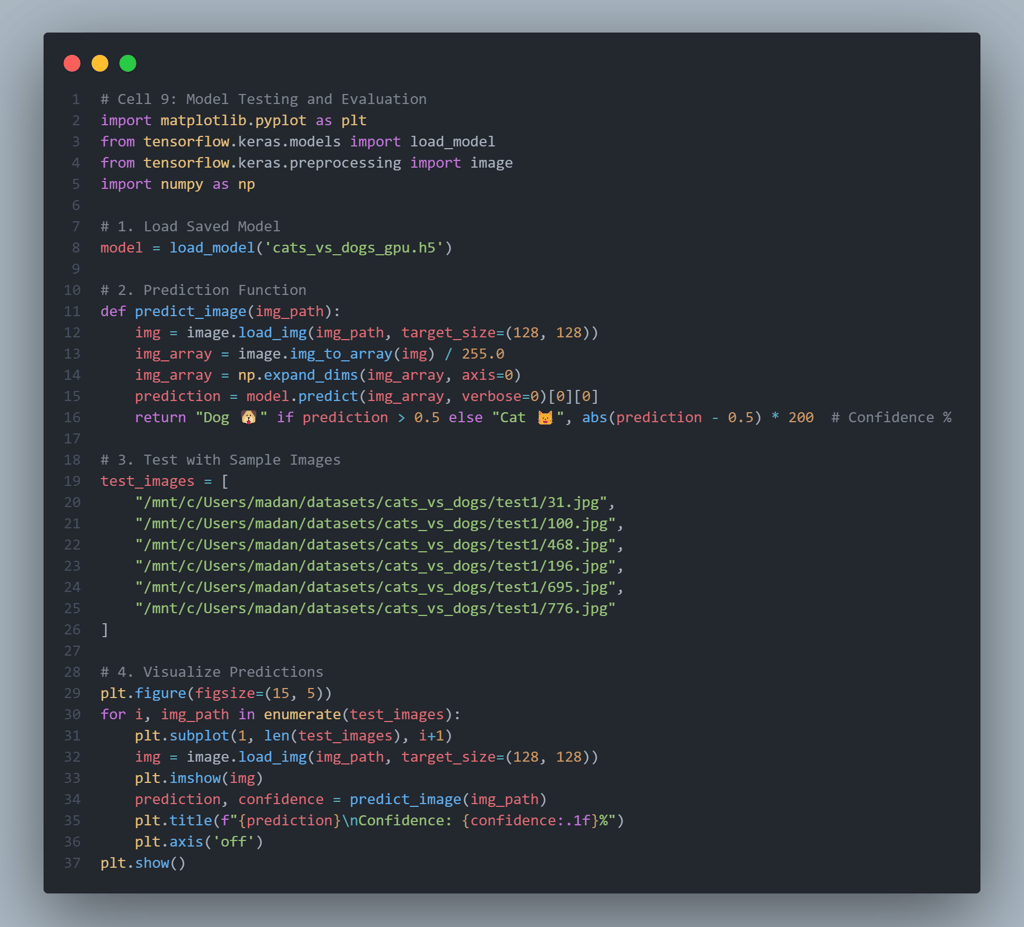Click "def predict_image(img_path):" definition
Viewport: 1024px width, 927px height.
pyautogui.click(x=220, y=312)
